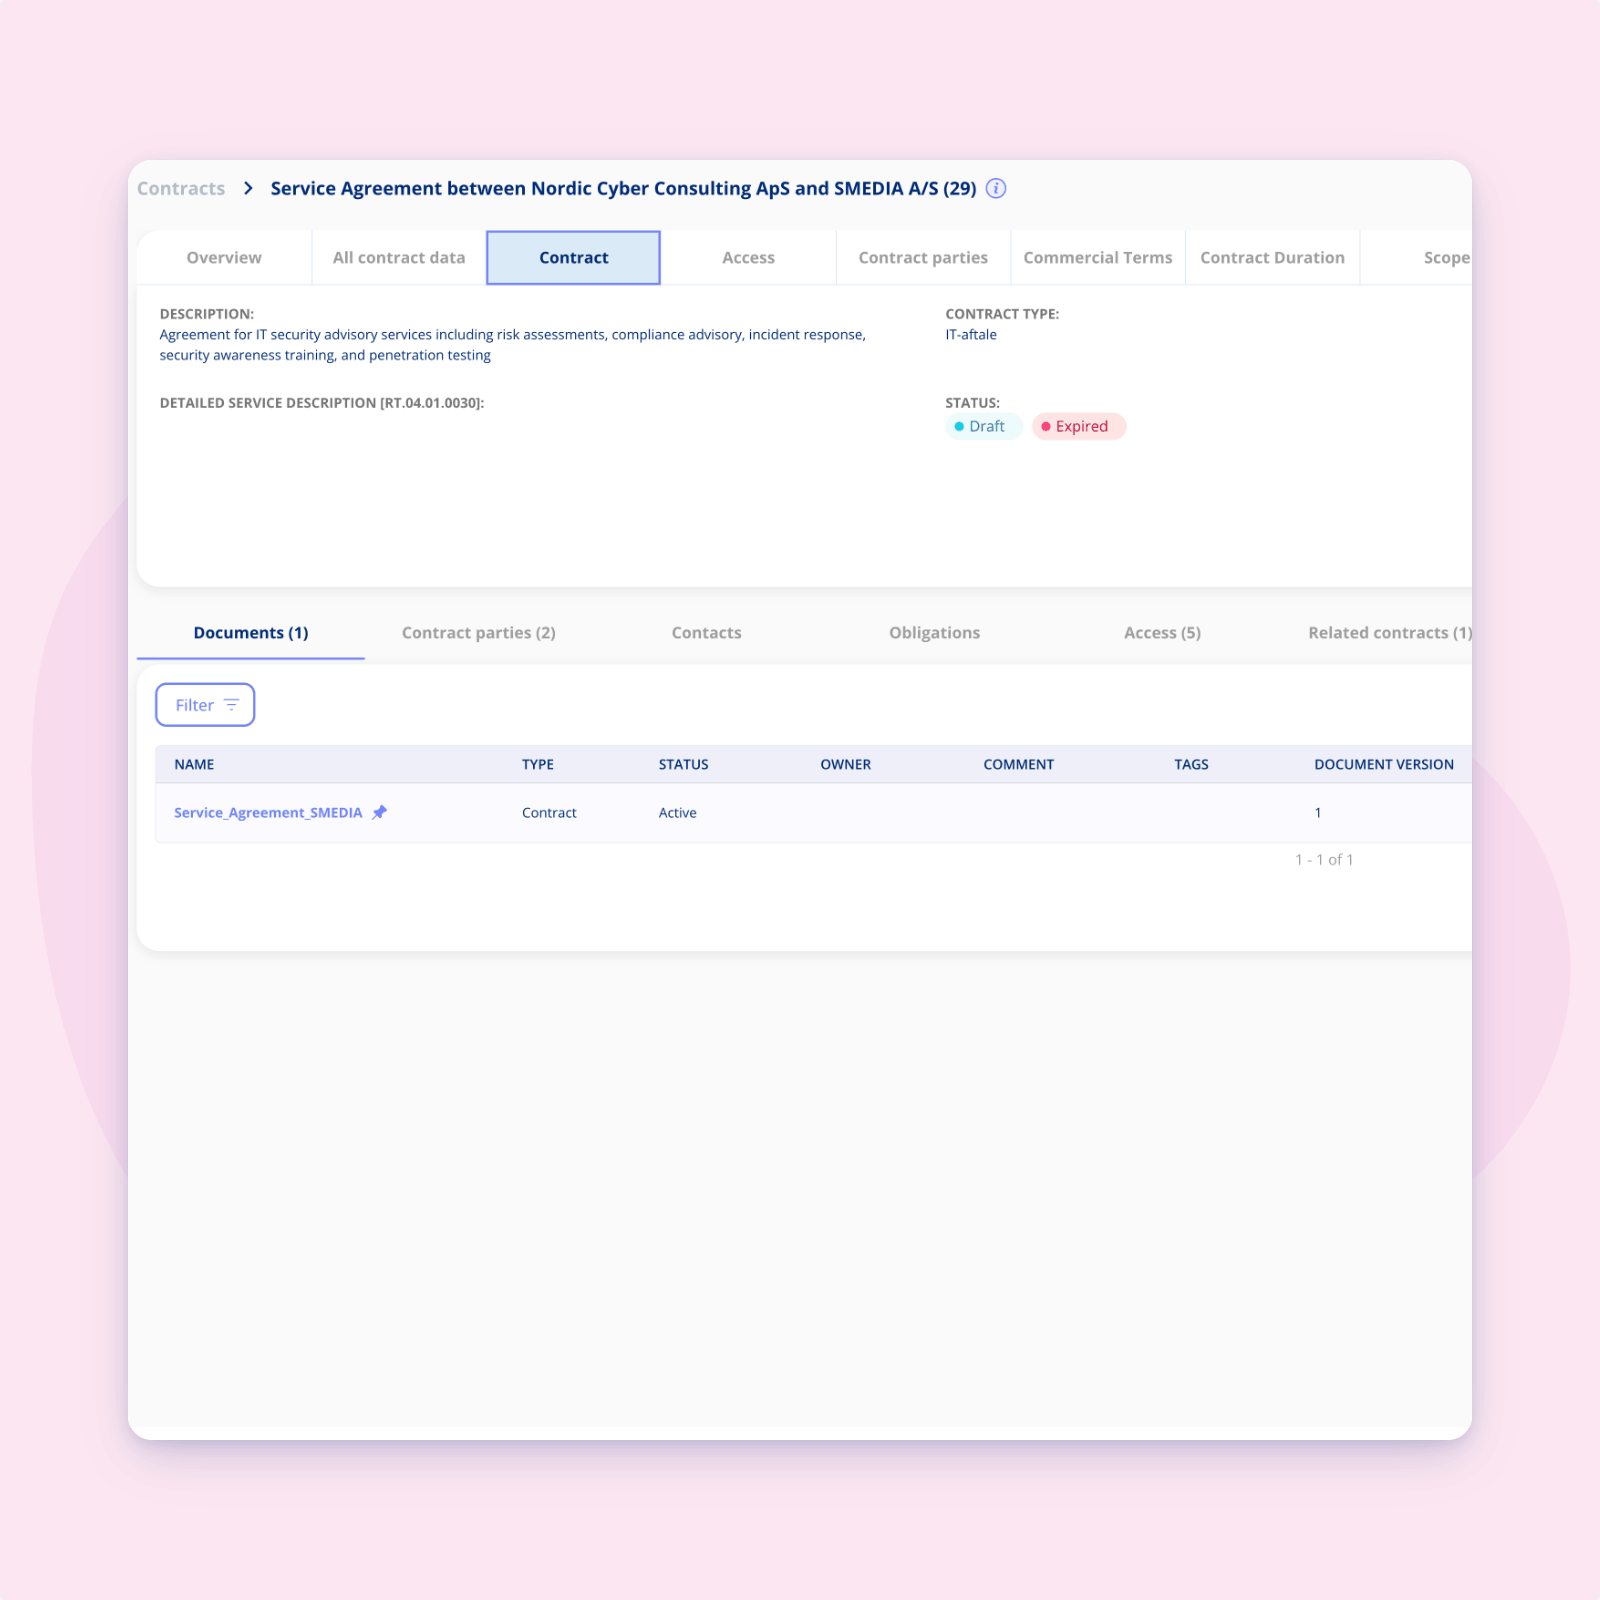
Task: Click the breadcrumb chevron after Contracts
Action: (x=248, y=188)
